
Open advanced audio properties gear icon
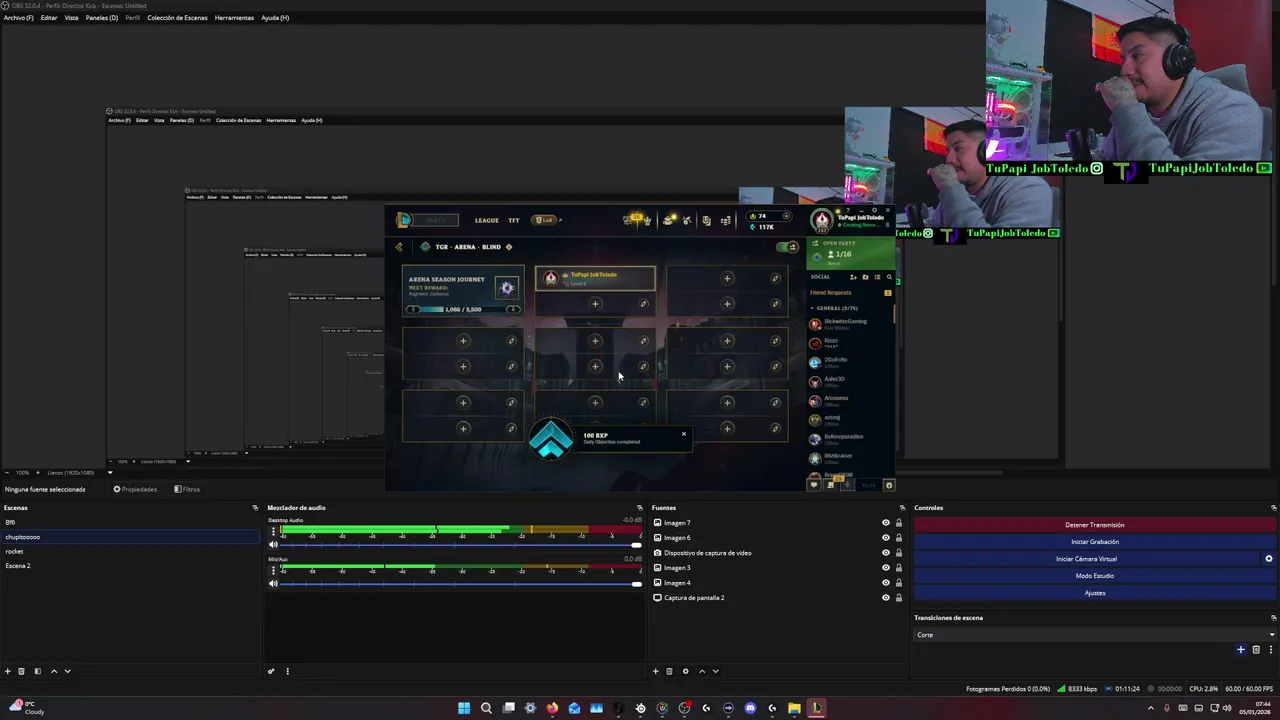[271, 671]
